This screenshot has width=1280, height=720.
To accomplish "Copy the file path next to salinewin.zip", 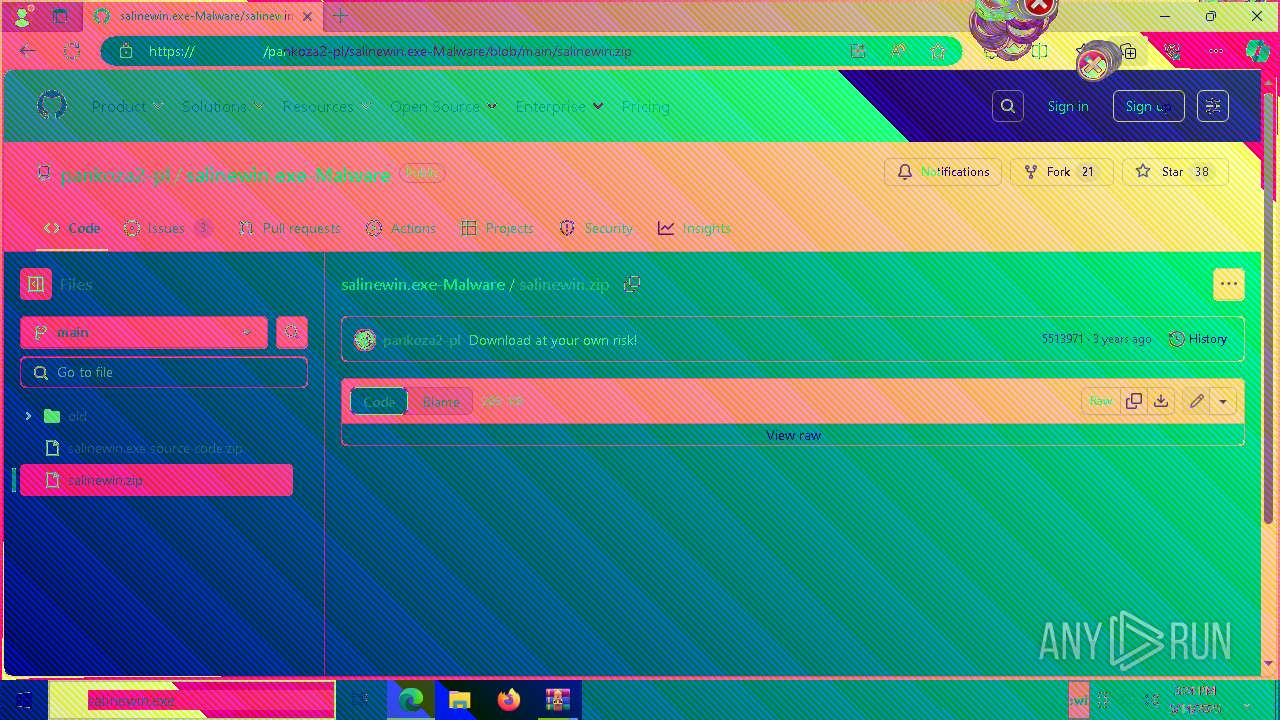I will [x=632, y=284].
